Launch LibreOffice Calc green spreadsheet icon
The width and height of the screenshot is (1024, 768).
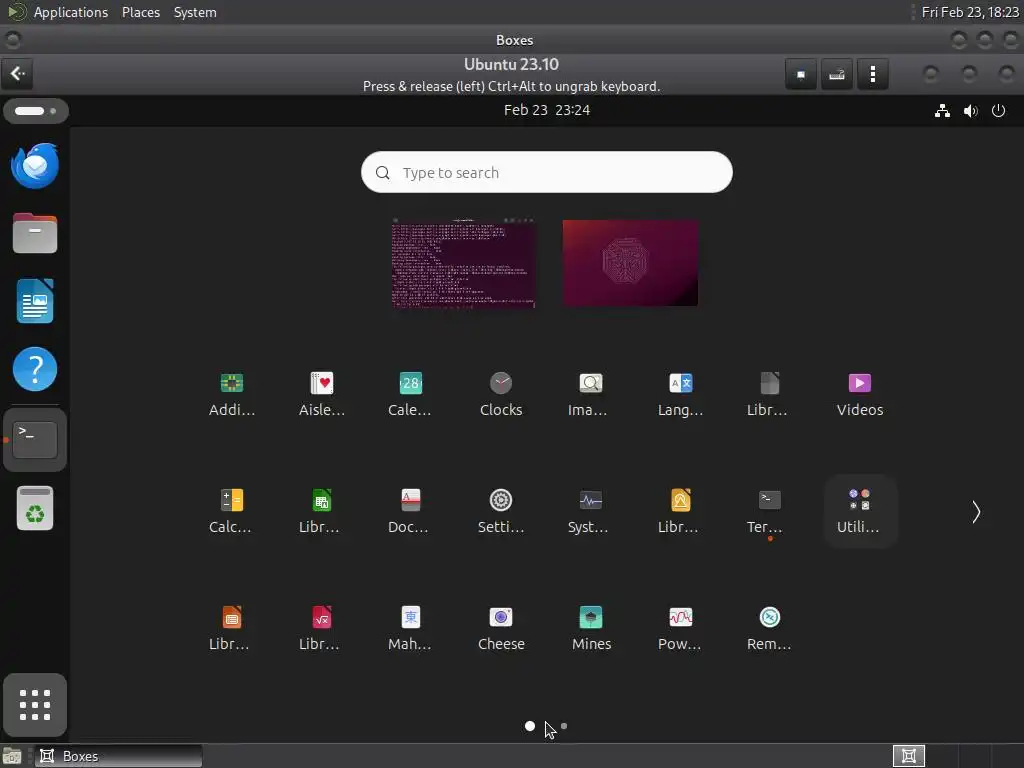pos(322,511)
